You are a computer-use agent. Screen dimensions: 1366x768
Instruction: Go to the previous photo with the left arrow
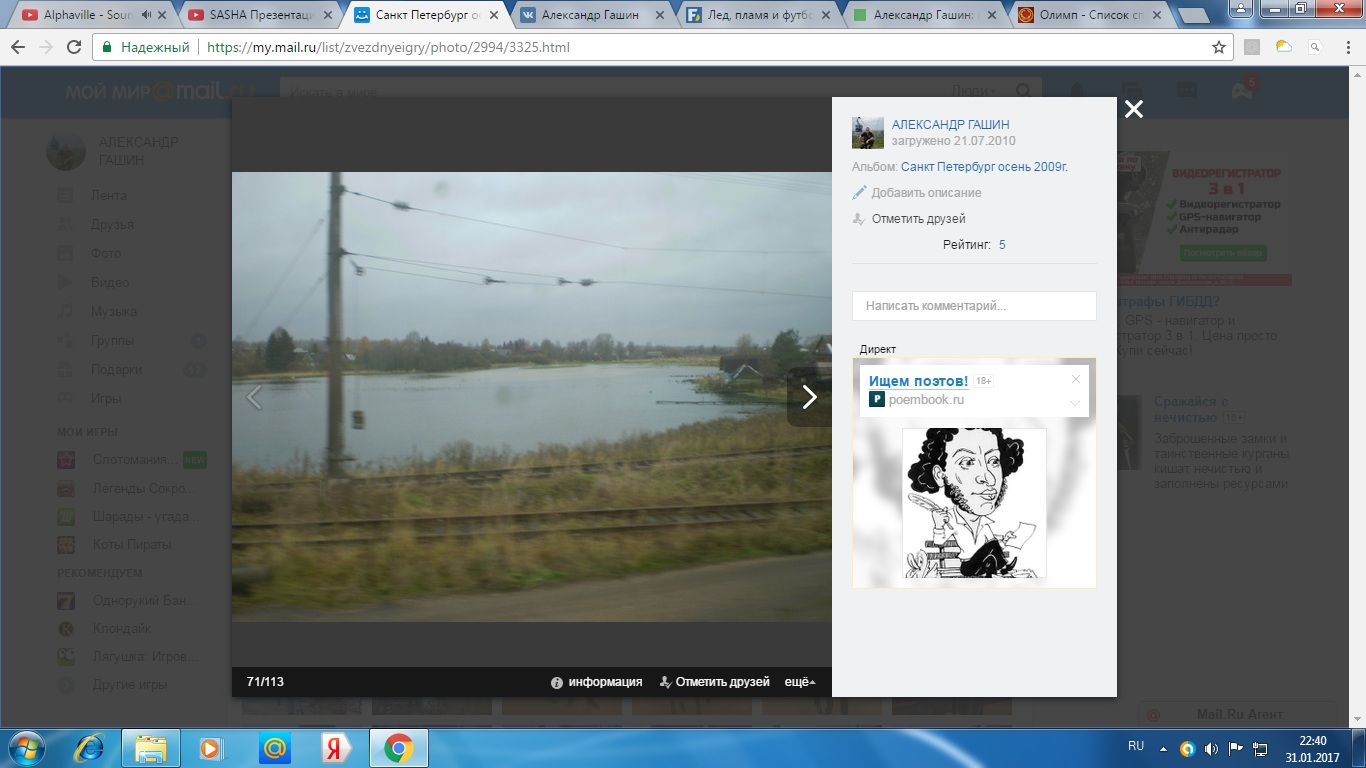pos(254,397)
